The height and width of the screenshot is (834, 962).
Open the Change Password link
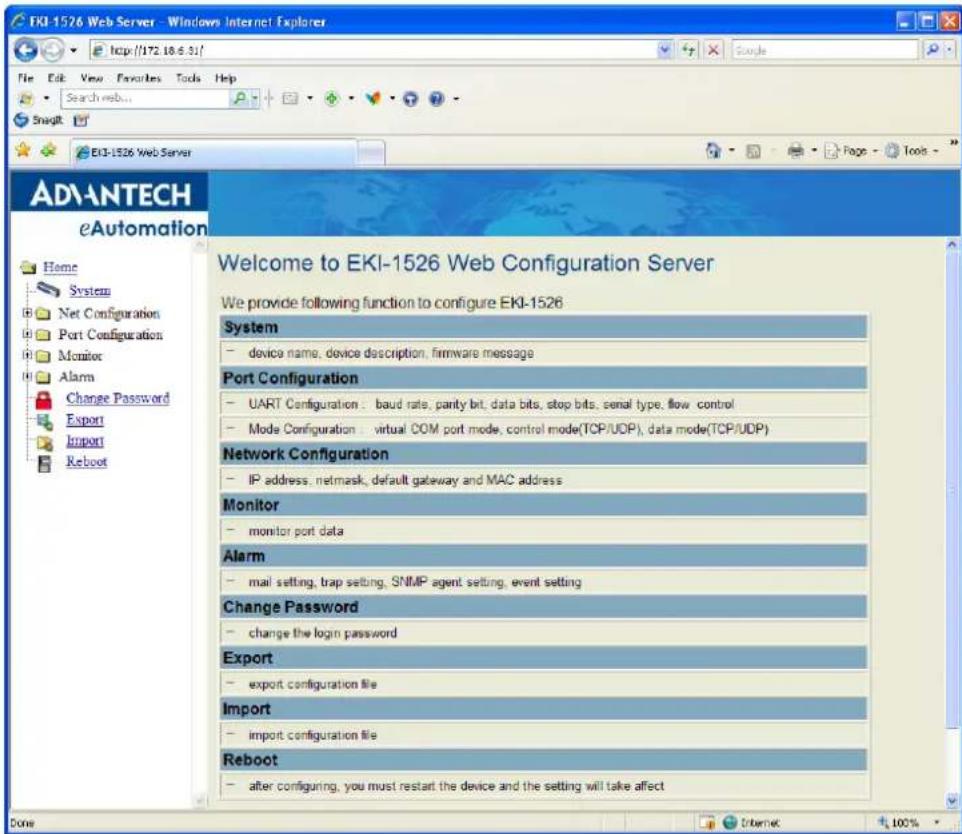coord(118,398)
